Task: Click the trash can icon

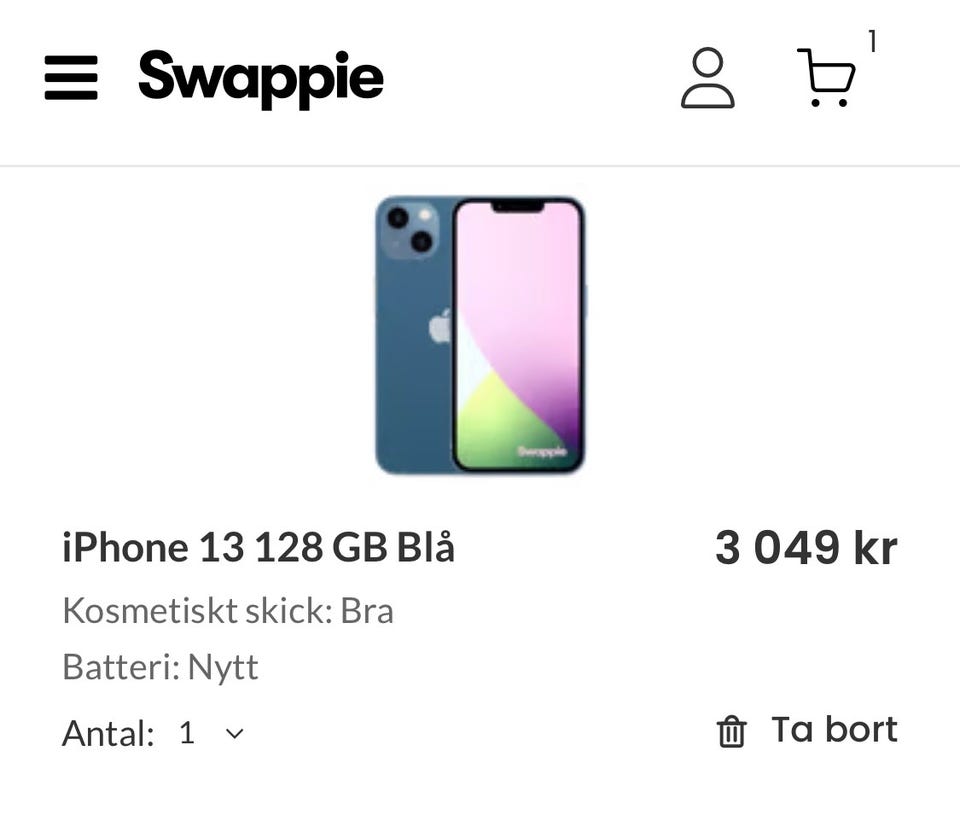Action: (x=731, y=732)
